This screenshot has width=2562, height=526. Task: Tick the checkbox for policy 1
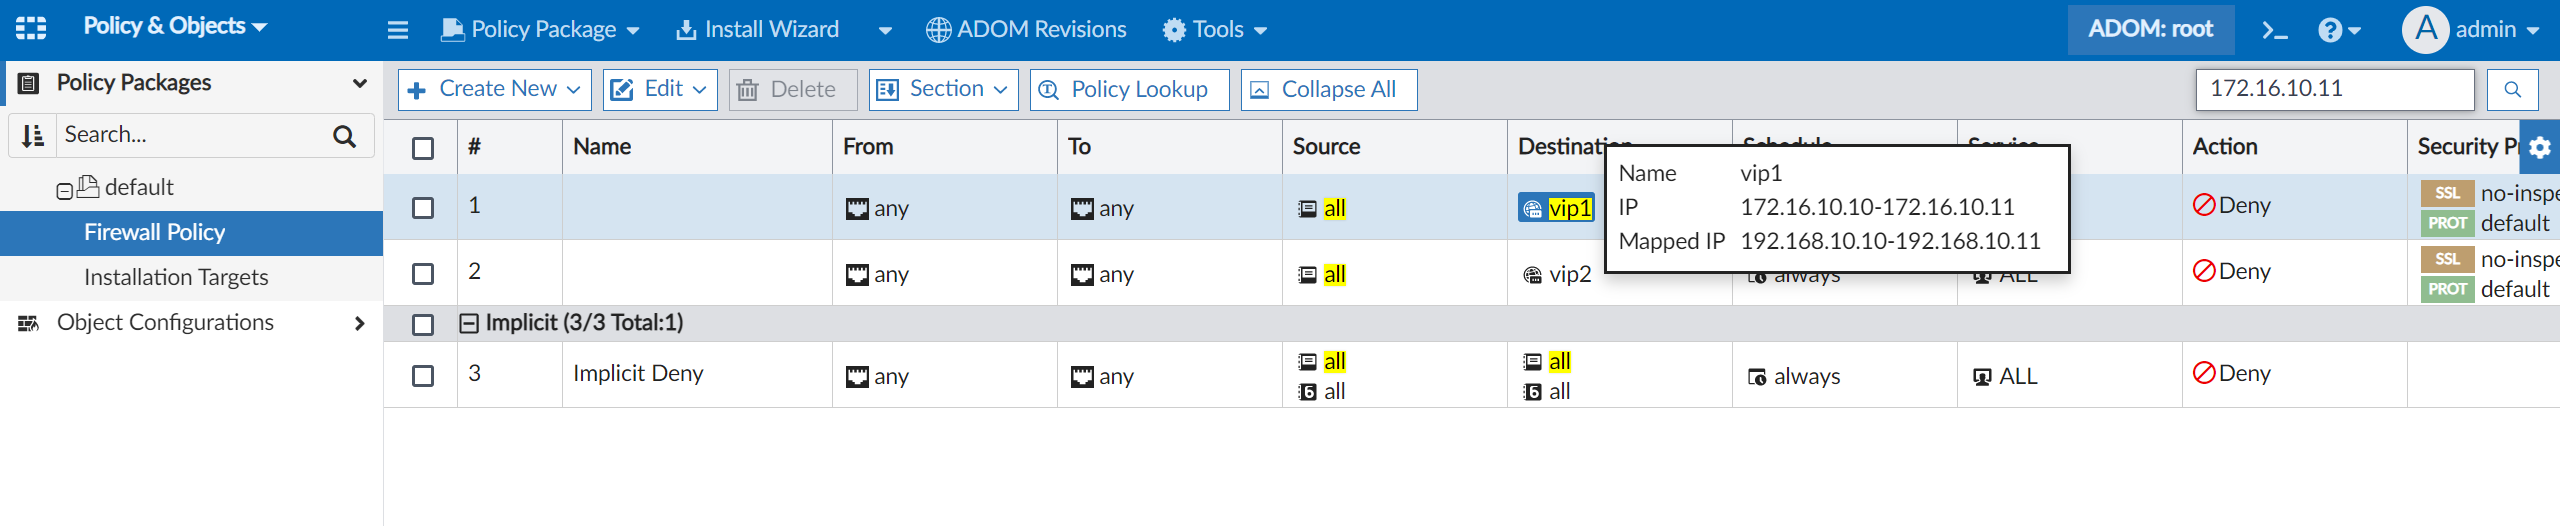(423, 208)
